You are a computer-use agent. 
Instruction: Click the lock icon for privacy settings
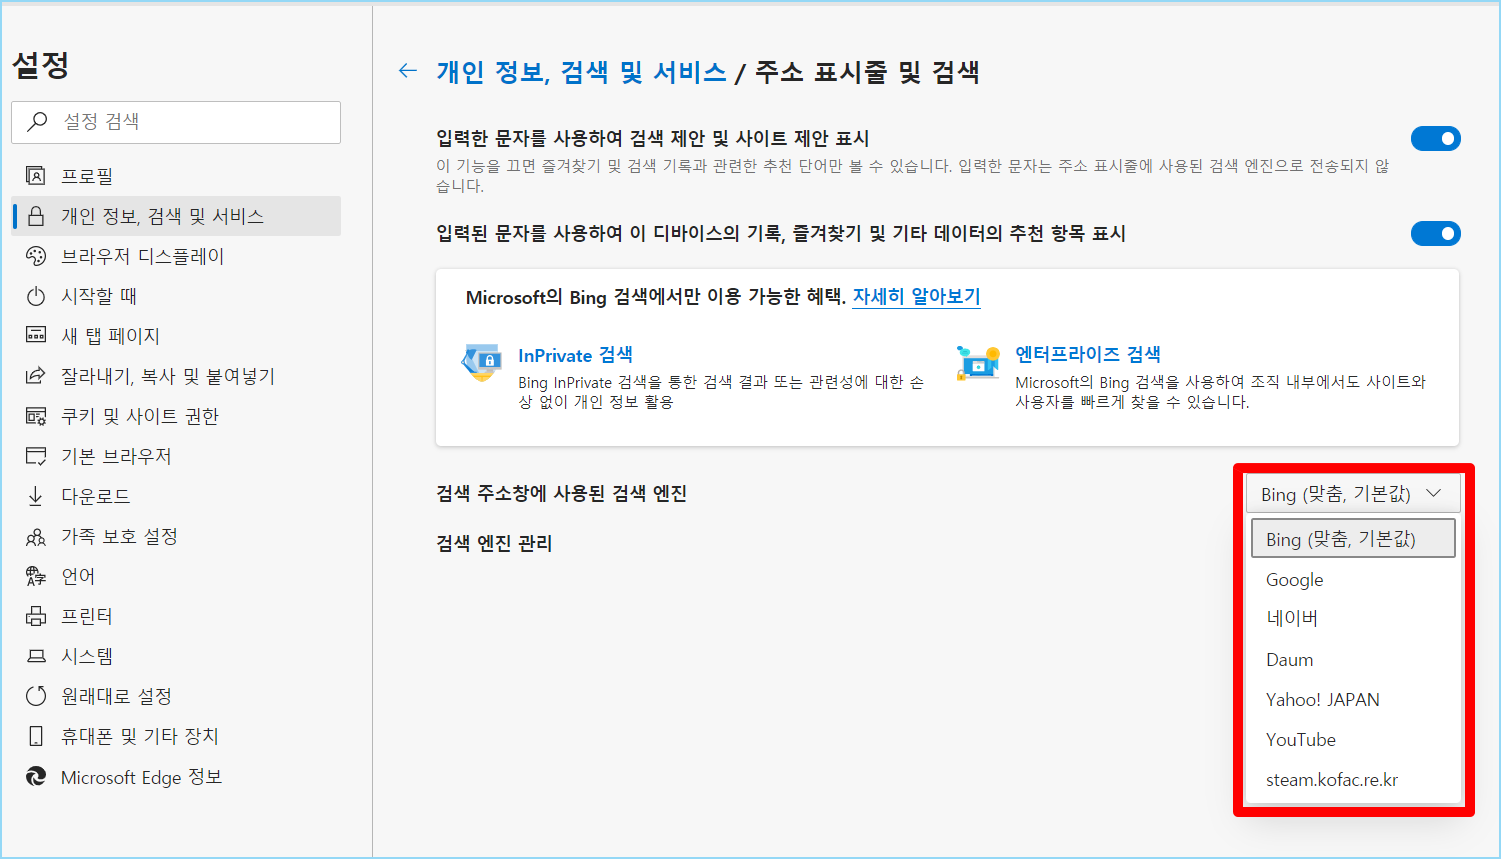[x=36, y=216]
